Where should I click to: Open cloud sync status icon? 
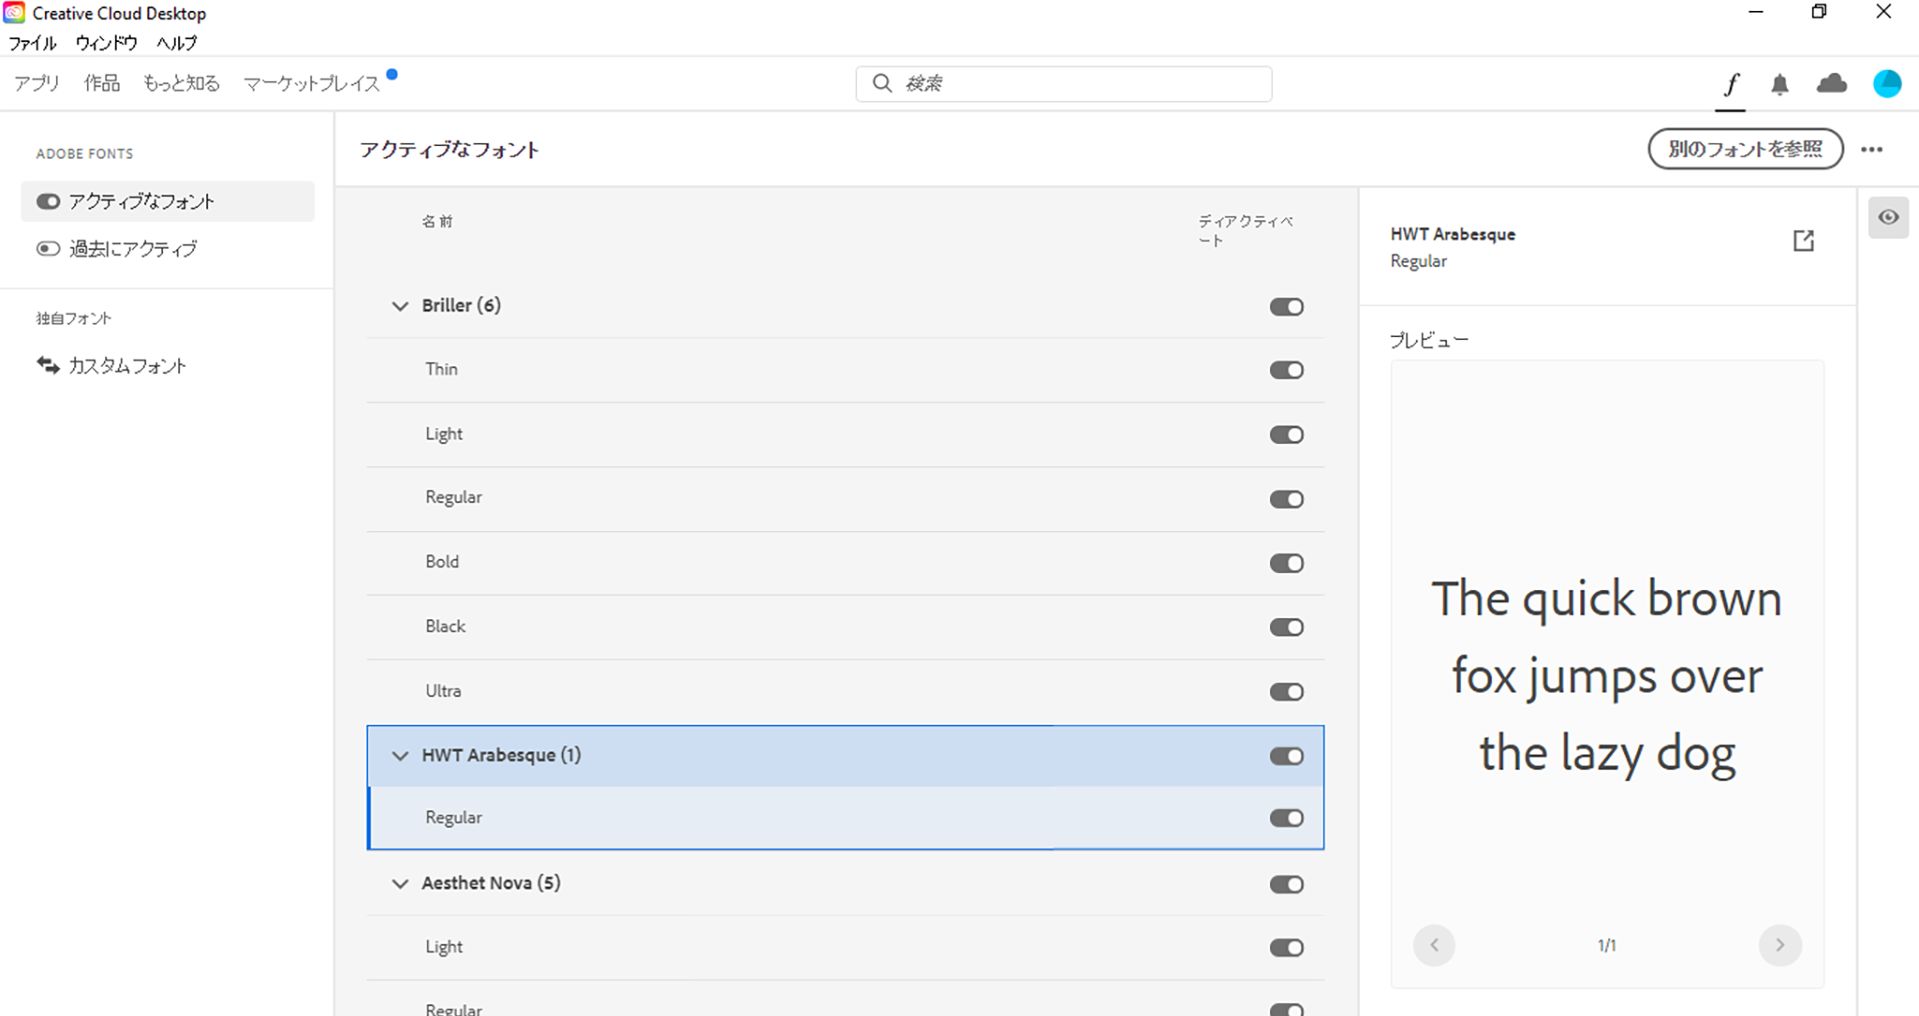[1832, 83]
